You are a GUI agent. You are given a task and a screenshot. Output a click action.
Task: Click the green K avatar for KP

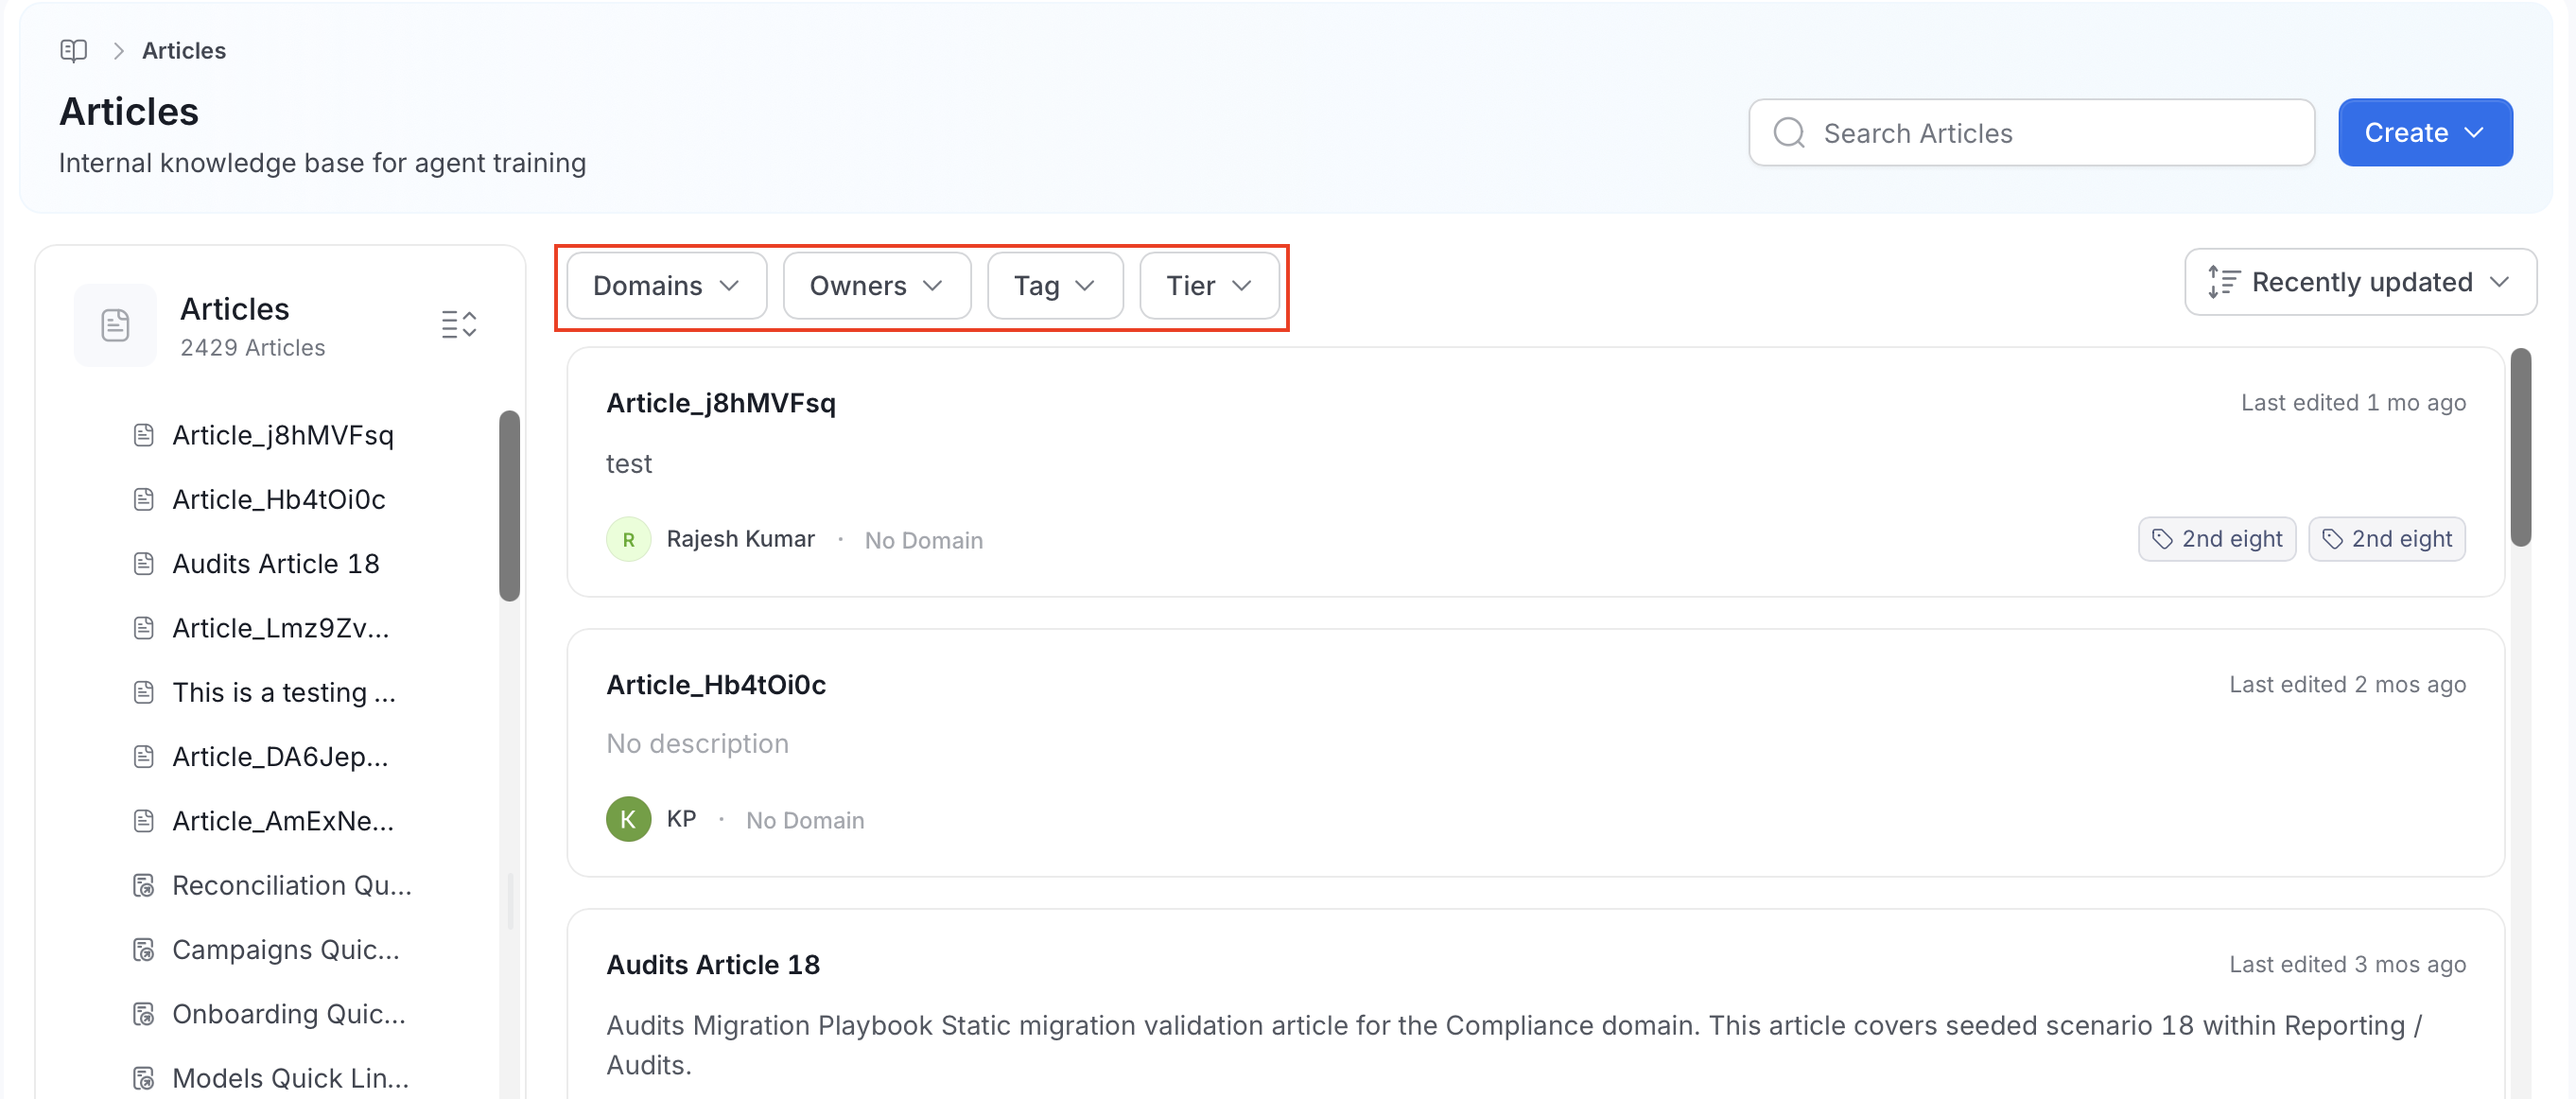point(629,820)
